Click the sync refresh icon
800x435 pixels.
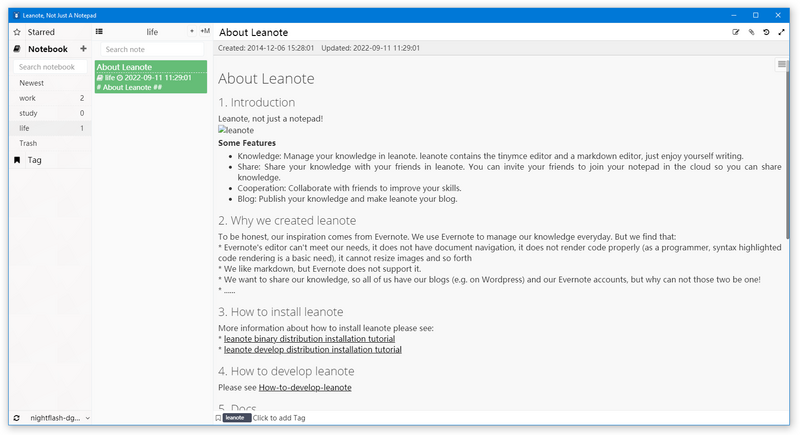click(16, 418)
